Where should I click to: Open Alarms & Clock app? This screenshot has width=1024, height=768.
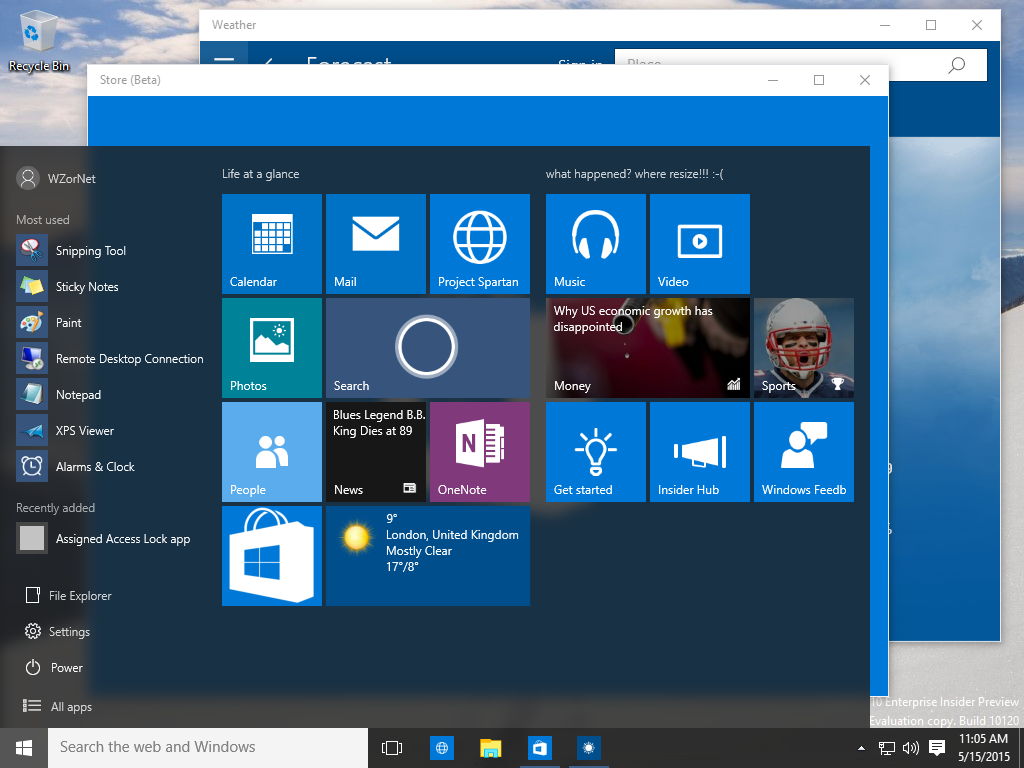pos(110,466)
